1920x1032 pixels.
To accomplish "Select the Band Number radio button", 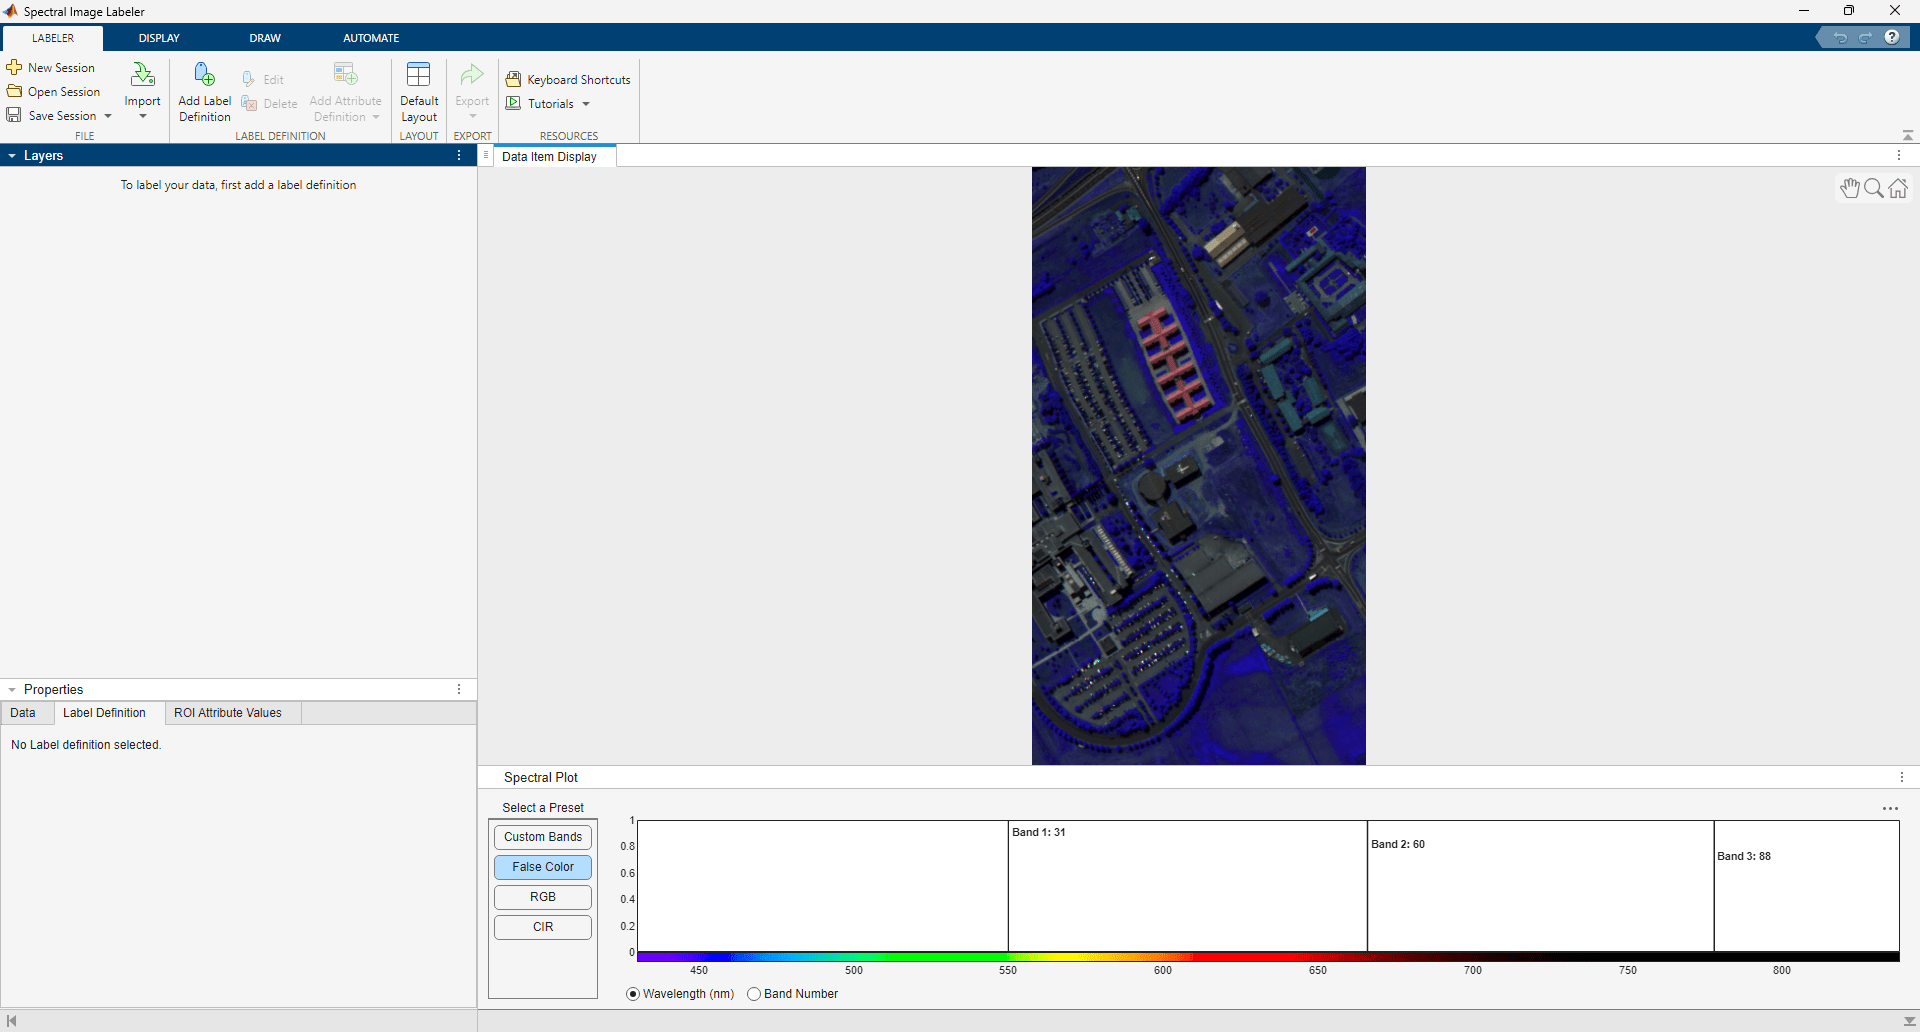I will [755, 994].
